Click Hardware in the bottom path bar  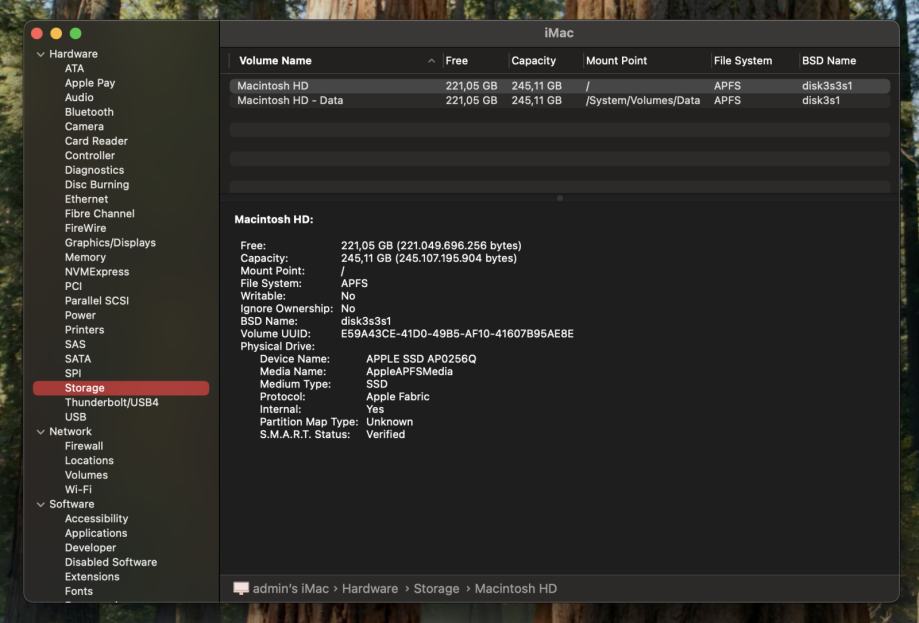click(371, 589)
